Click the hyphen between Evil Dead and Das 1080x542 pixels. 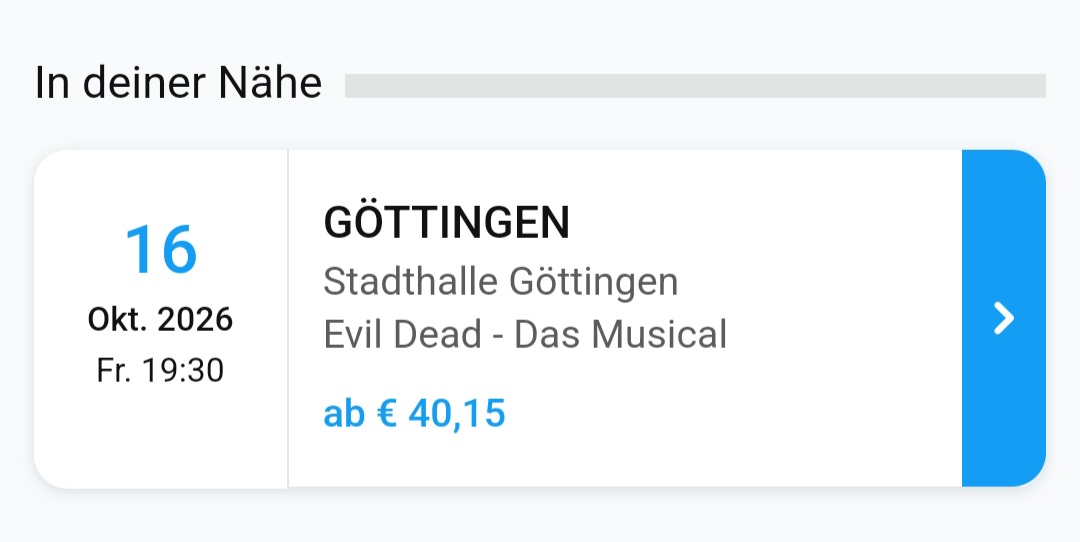pos(497,336)
